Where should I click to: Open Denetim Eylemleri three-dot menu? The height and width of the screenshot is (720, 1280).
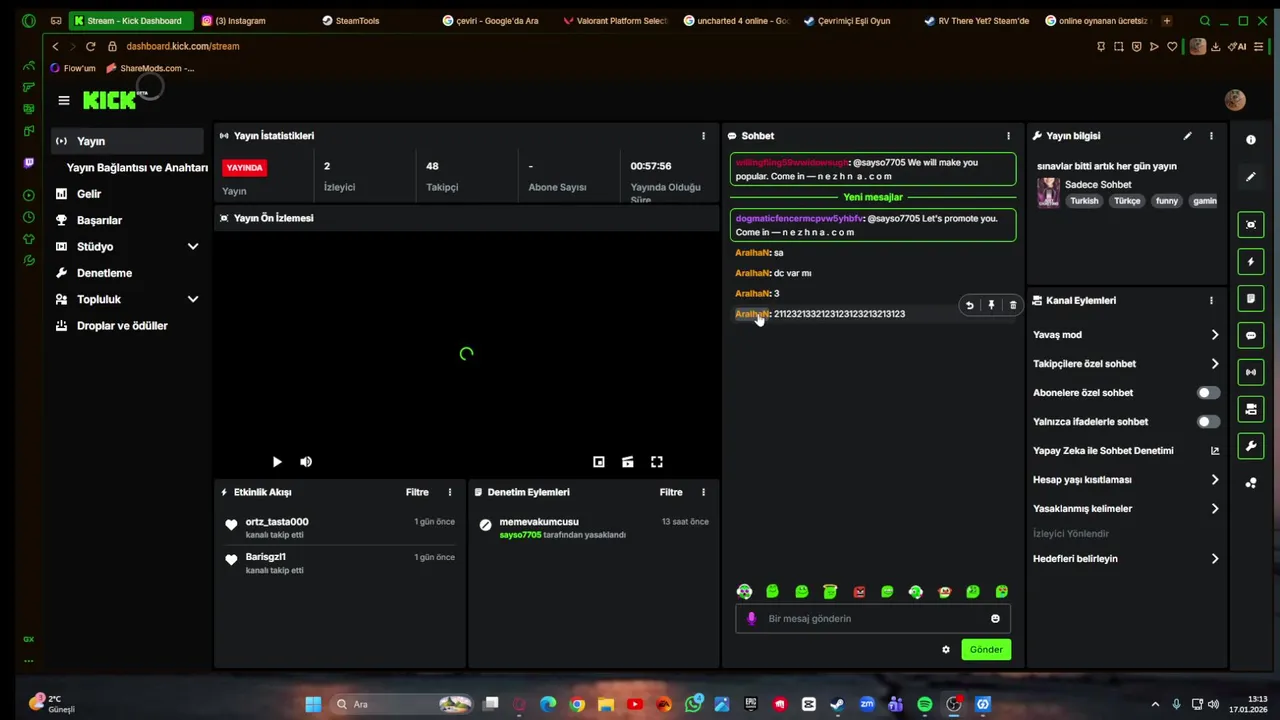click(703, 492)
